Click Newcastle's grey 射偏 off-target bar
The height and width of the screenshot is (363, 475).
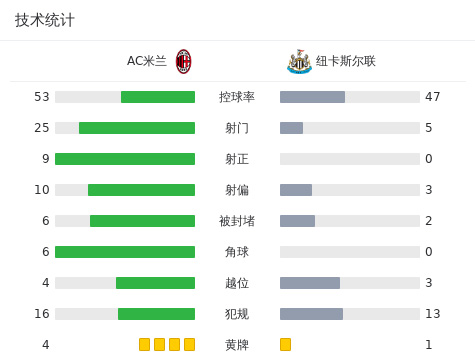pos(296,190)
